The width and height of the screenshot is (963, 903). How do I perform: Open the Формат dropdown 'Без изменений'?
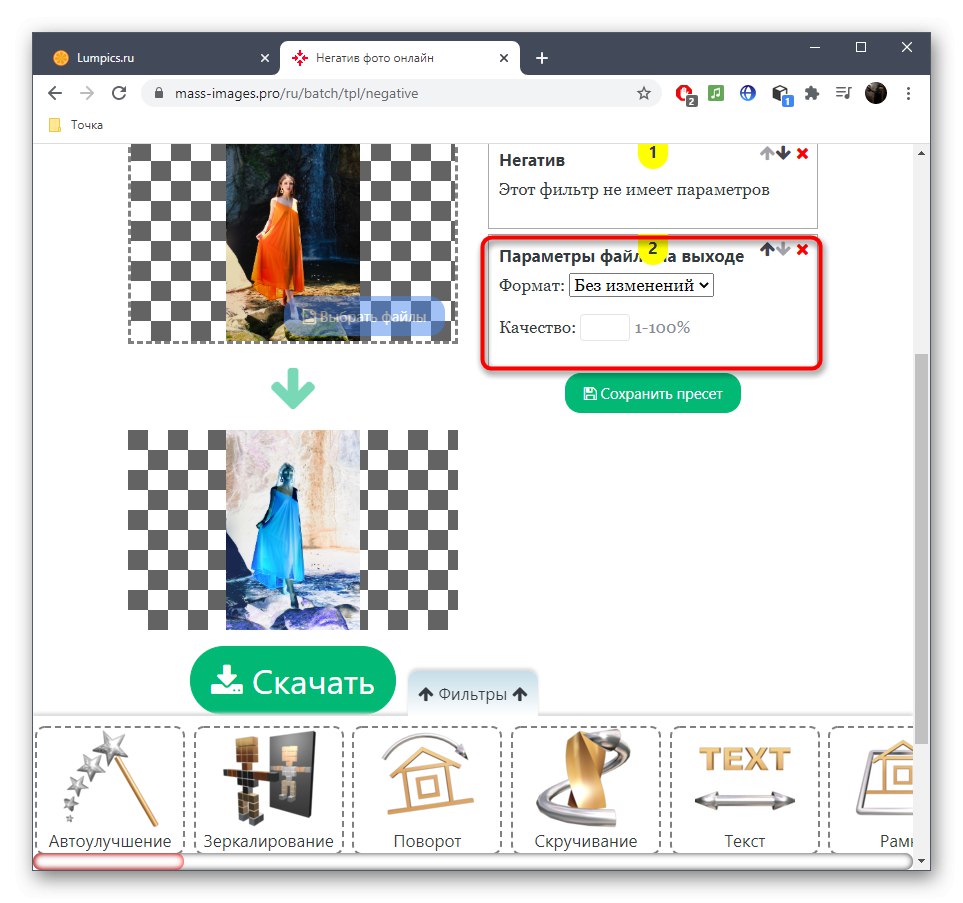coord(641,286)
